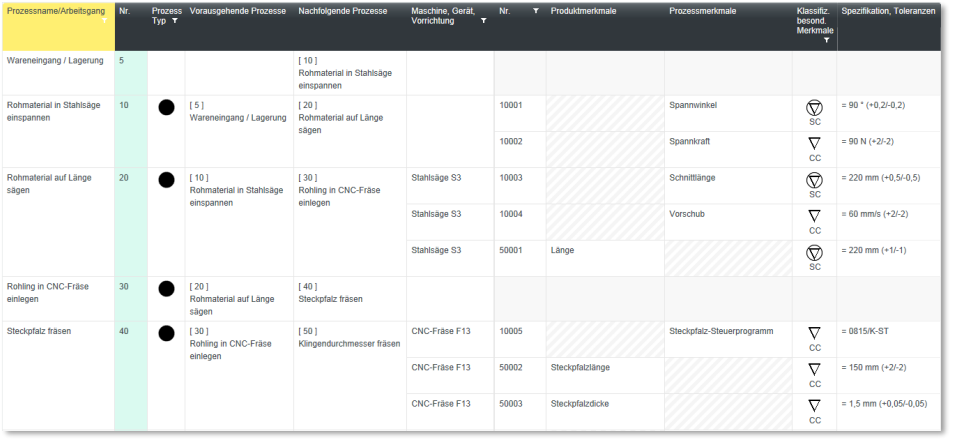Click successor [ 40 ] Steckpfalz fräsen

pyautogui.click(x=331, y=292)
